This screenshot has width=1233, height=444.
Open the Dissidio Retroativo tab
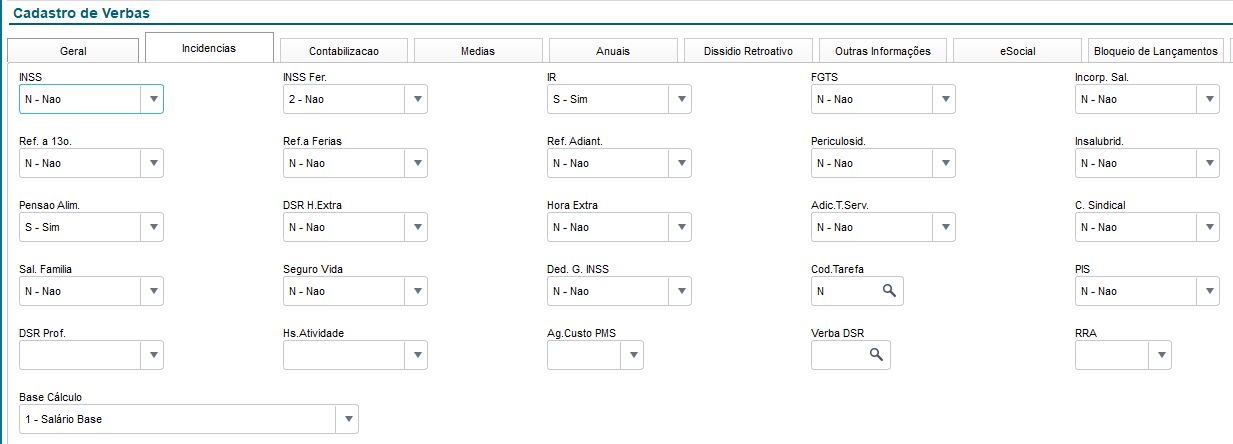(x=748, y=51)
